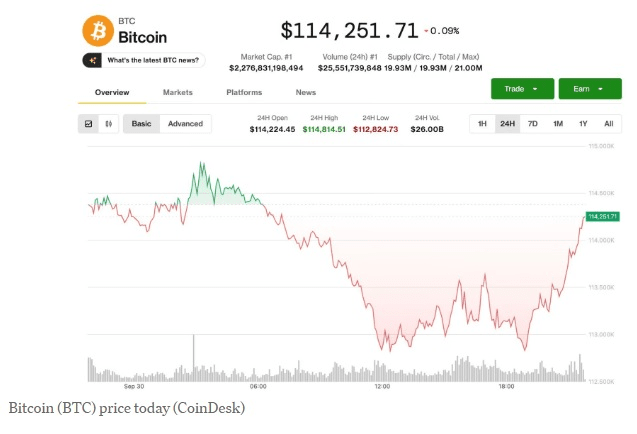Screen dimensions: 637x434
Task: Toggle the Basic chart mode
Action: pyautogui.click(x=142, y=124)
